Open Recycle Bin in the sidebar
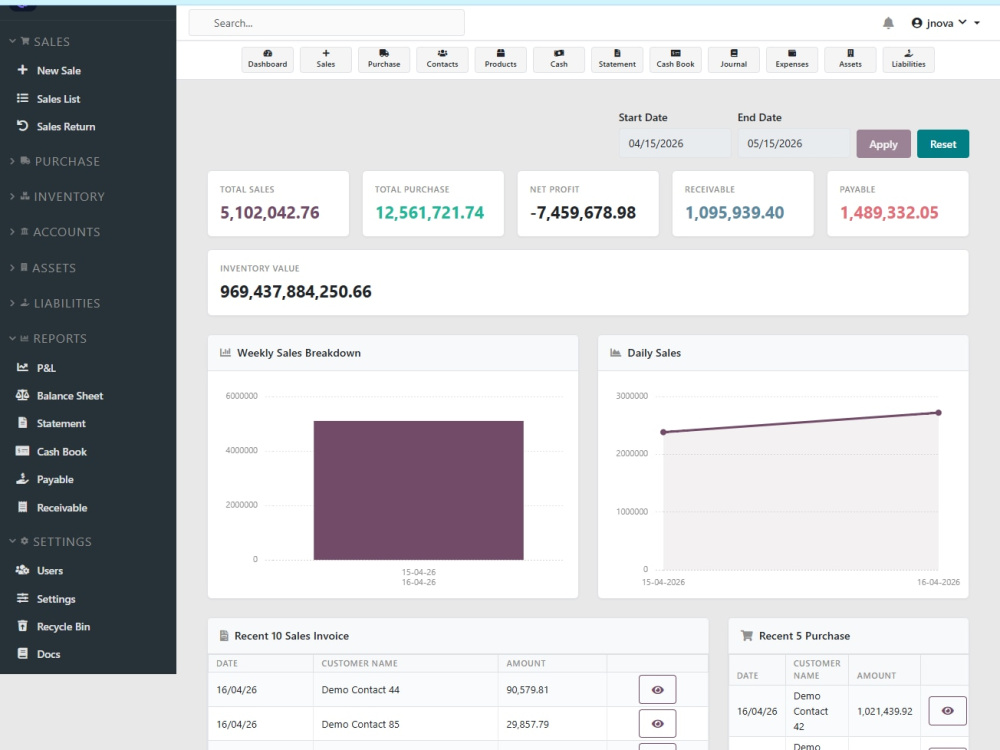Viewport: 1000px width, 750px height. [53, 626]
